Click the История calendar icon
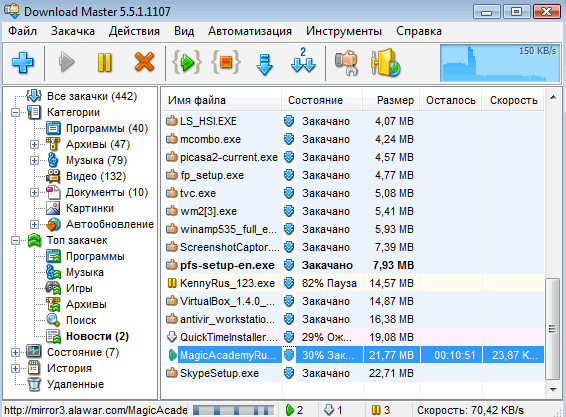This screenshot has width=566, height=417. point(34,368)
